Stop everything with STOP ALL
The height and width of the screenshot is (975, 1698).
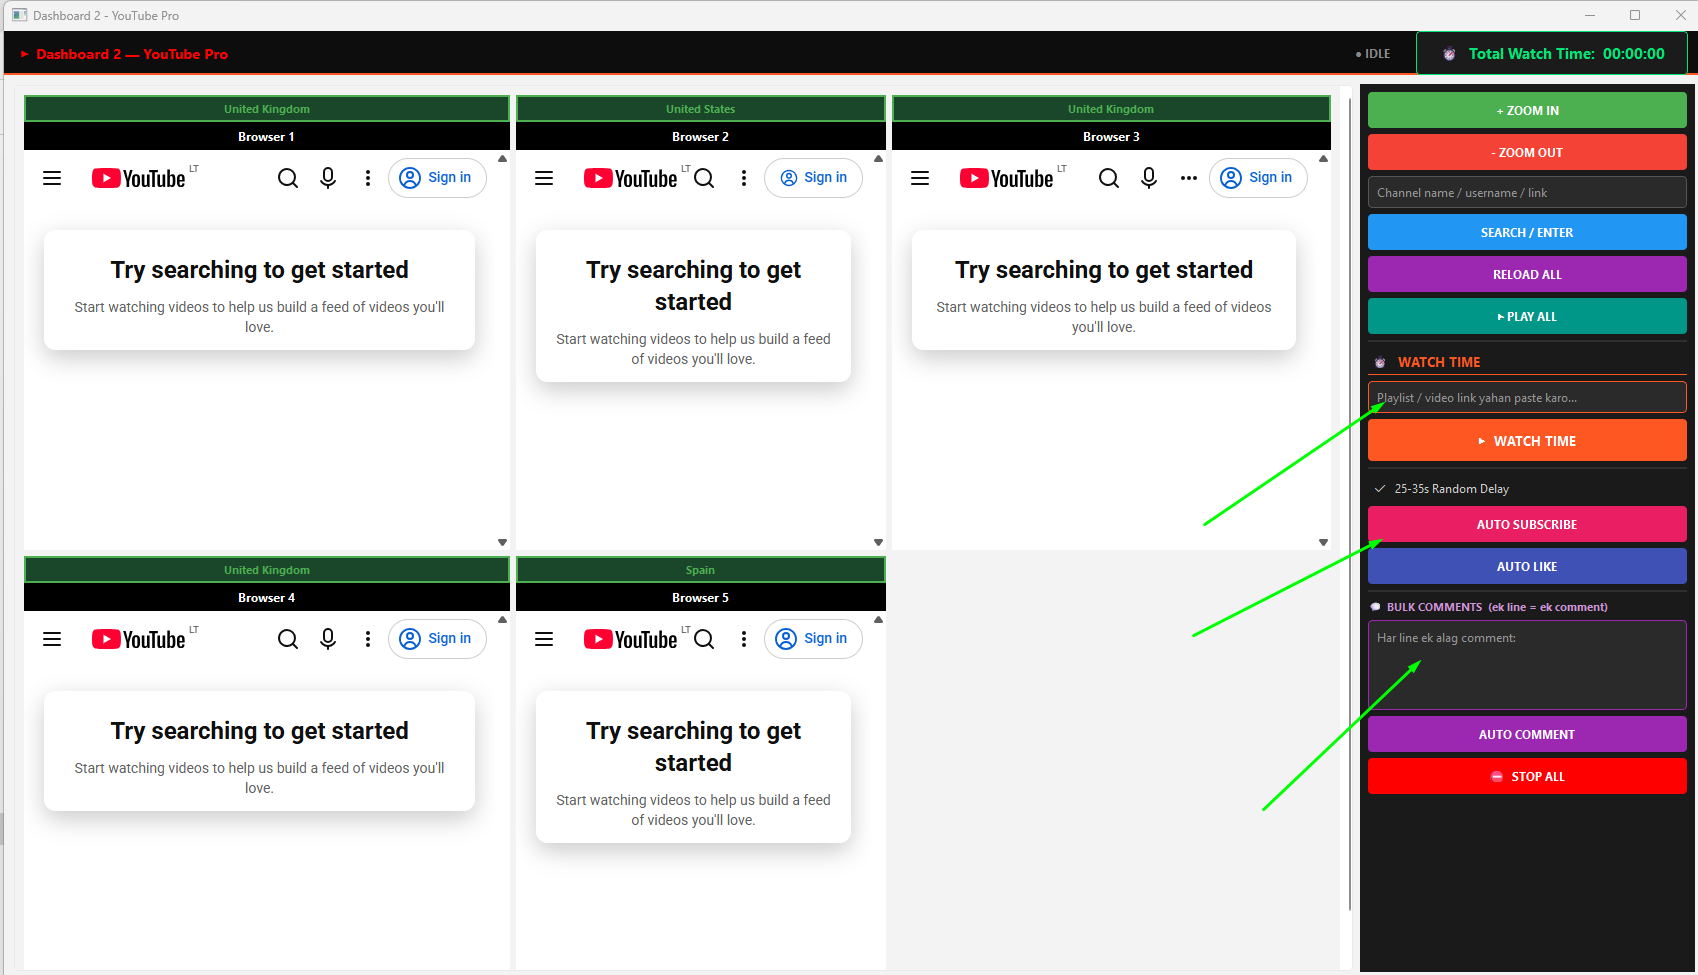1527,776
